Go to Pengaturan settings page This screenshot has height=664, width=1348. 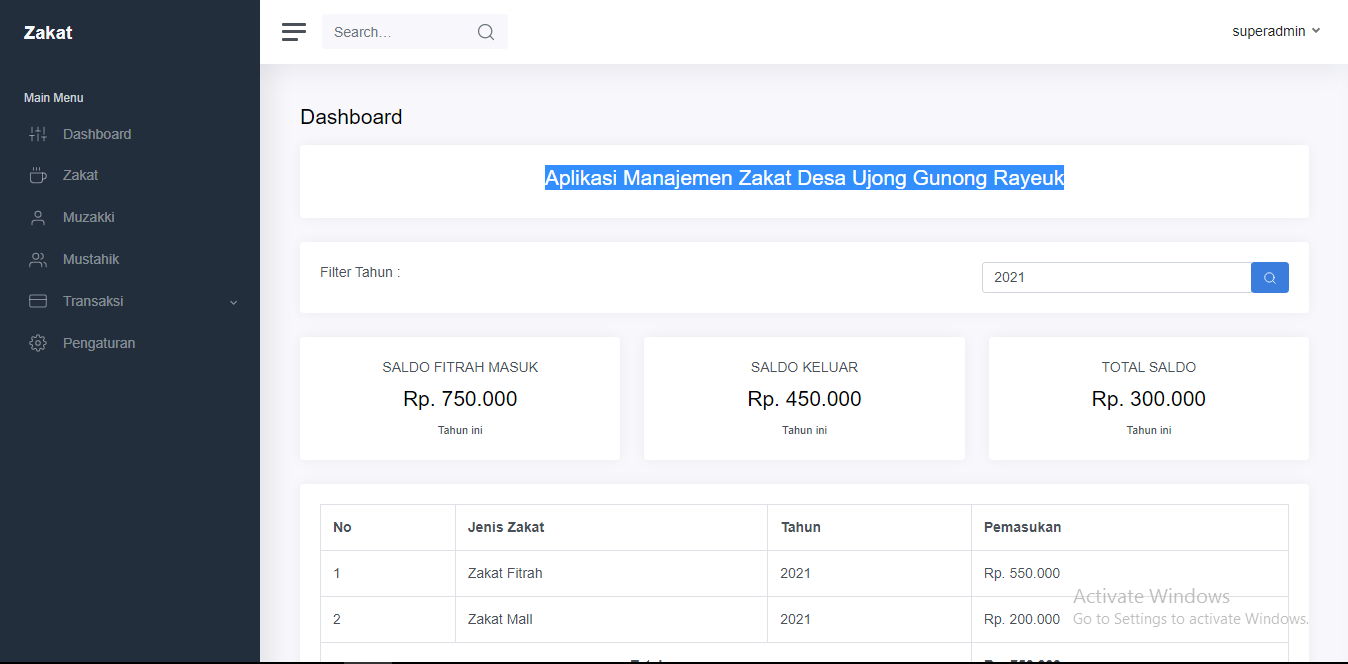tap(99, 343)
